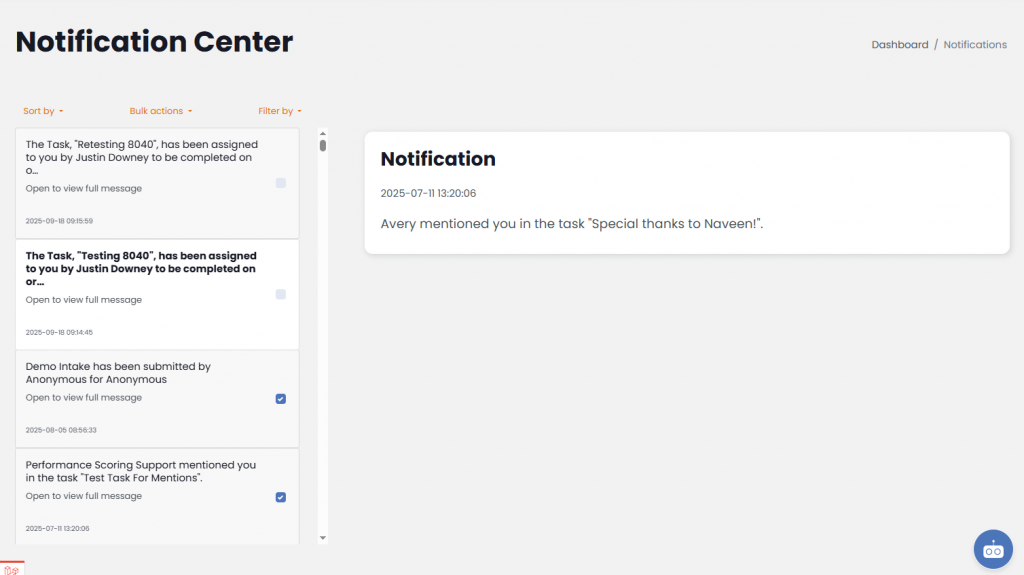The height and width of the screenshot is (575, 1024).
Task: Select the "Retesting 8040" task notification
Action: coord(142,157)
